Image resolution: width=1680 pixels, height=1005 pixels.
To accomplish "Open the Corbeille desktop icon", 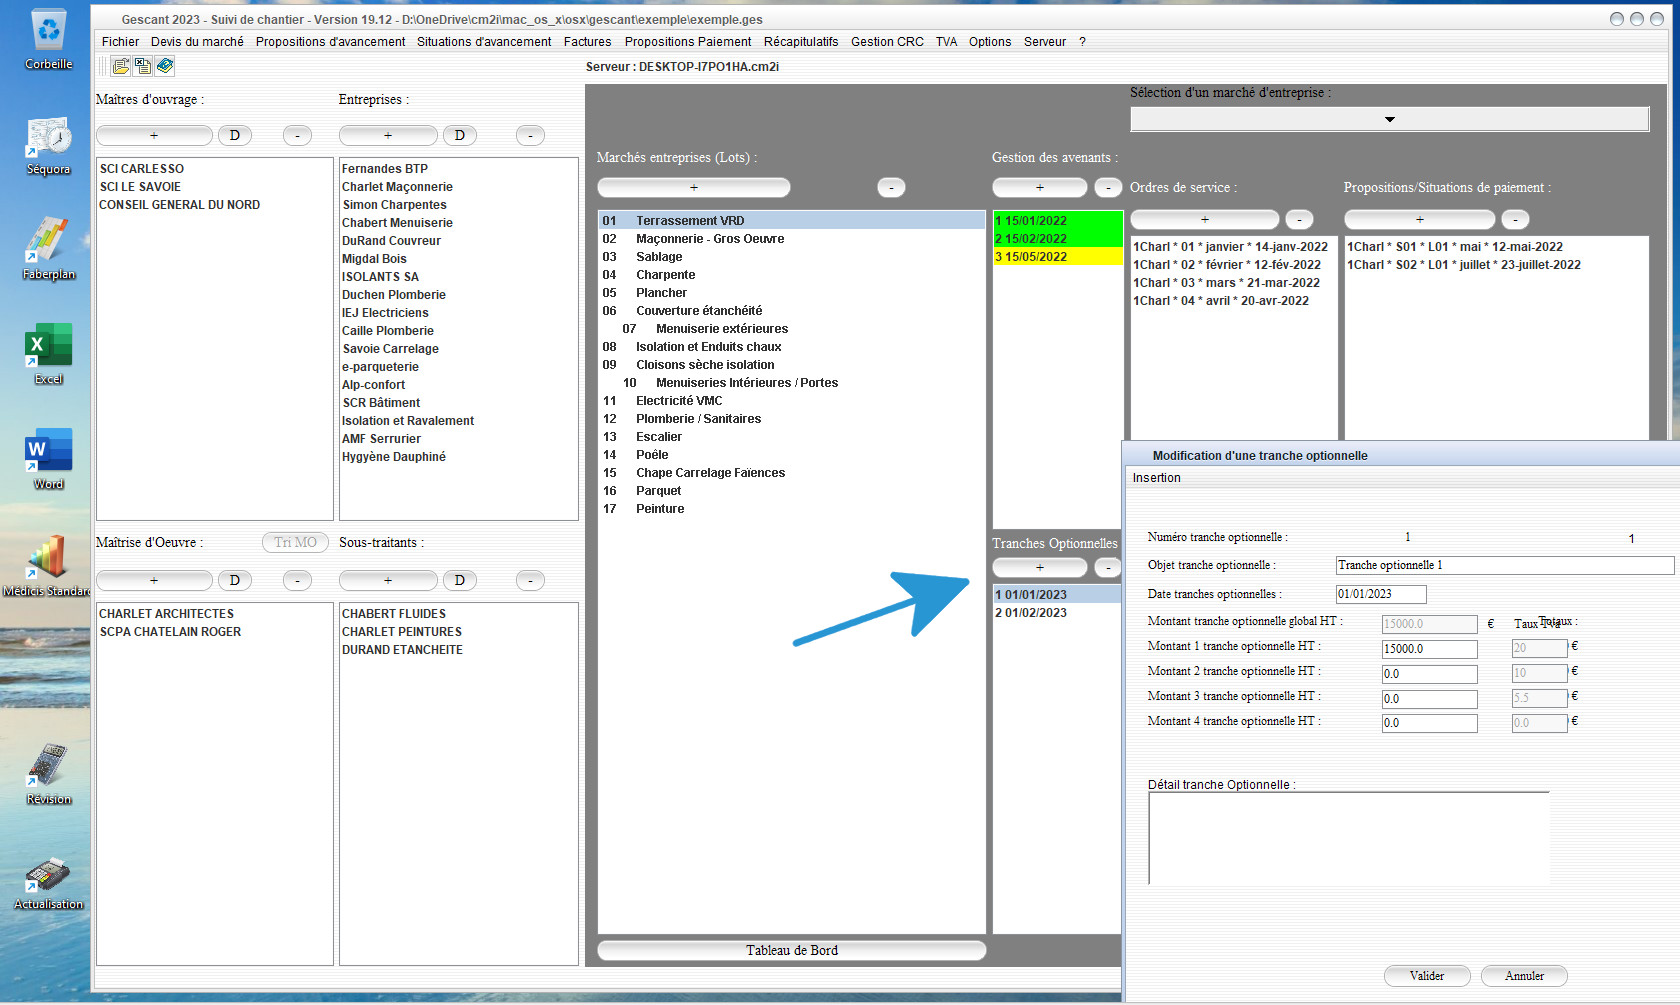I will coord(49,39).
